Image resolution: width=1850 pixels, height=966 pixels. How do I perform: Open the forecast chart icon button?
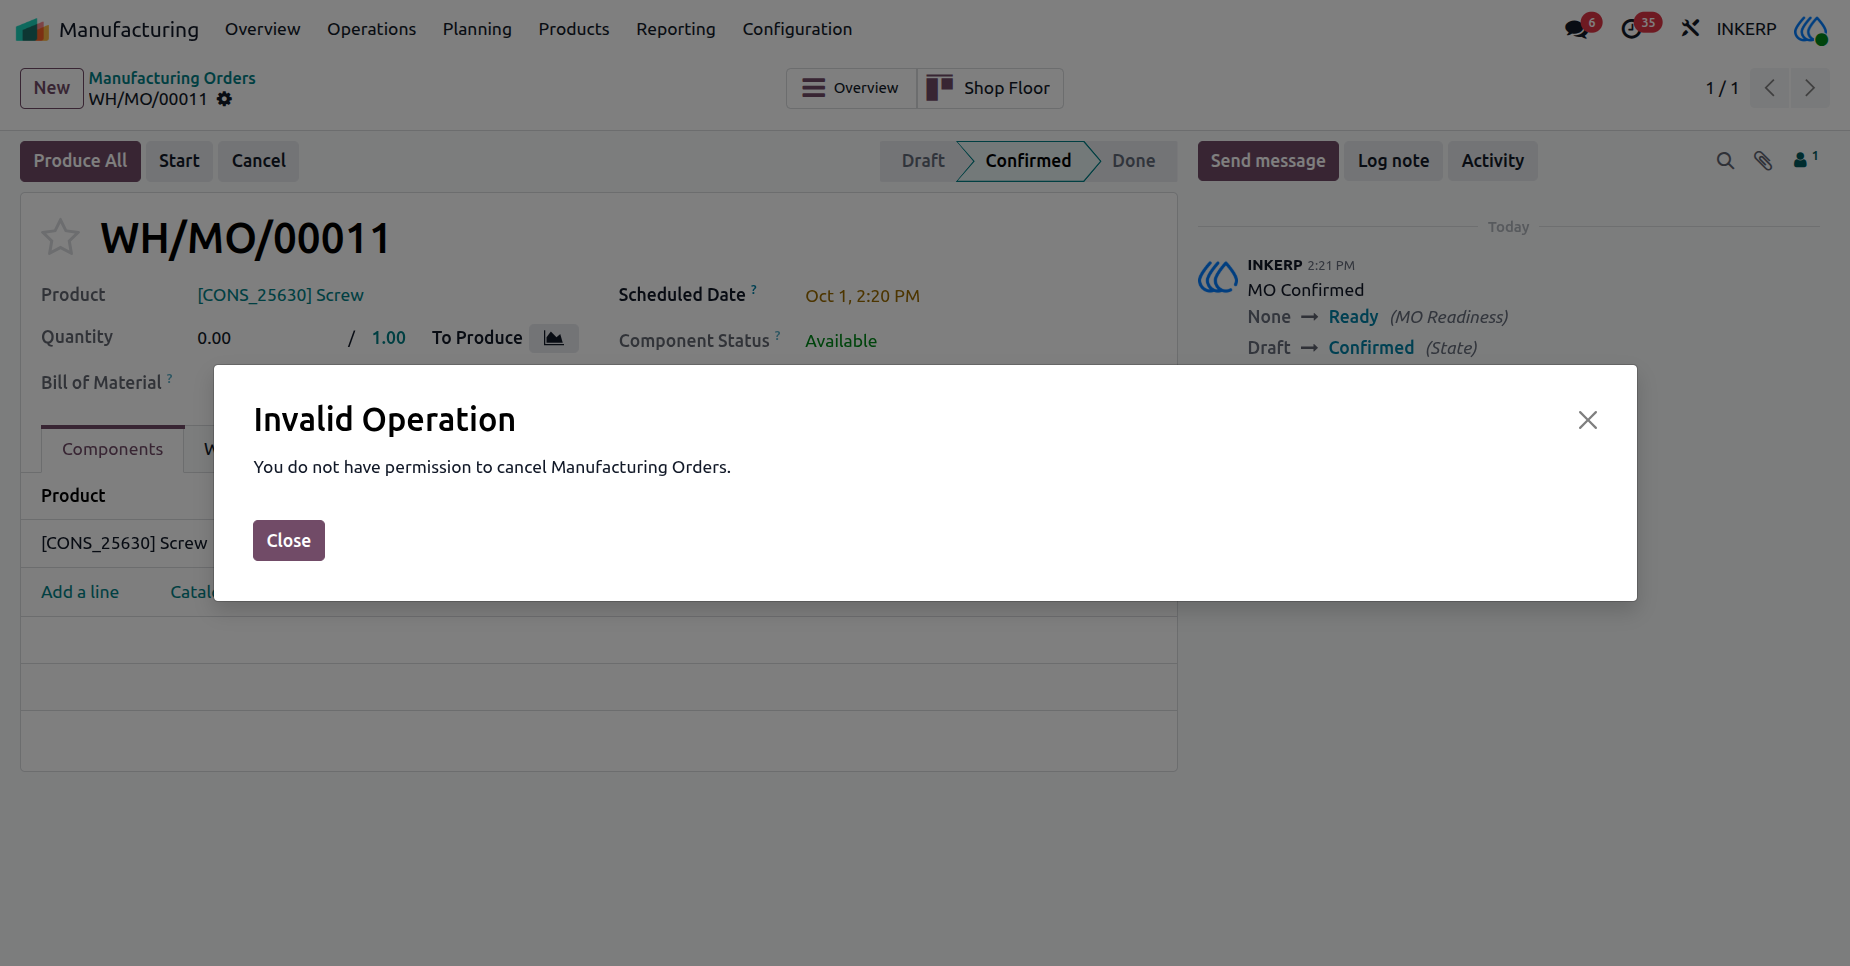pyautogui.click(x=553, y=338)
